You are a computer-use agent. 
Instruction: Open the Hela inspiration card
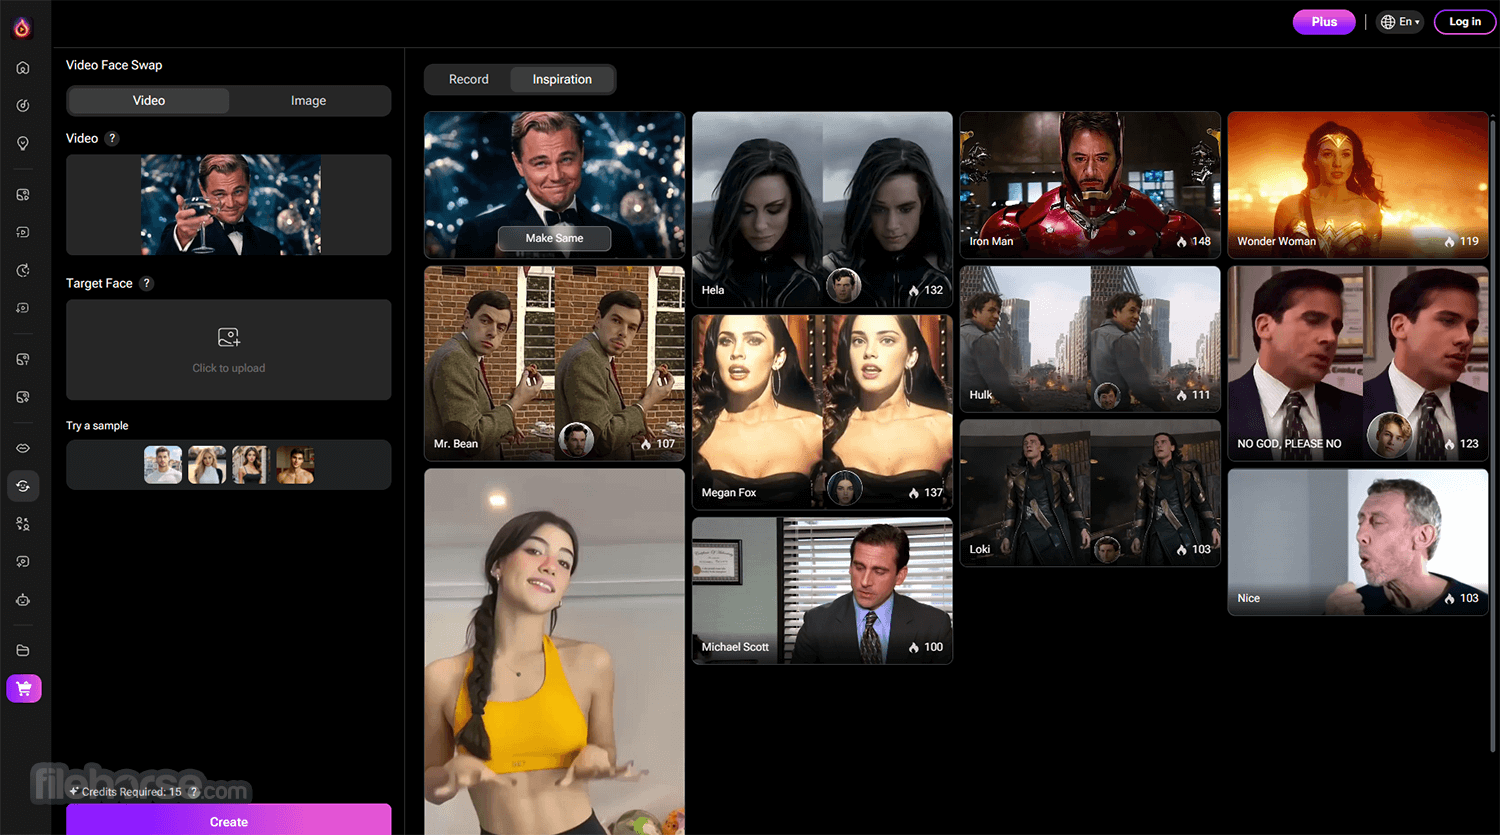pyautogui.click(x=822, y=209)
